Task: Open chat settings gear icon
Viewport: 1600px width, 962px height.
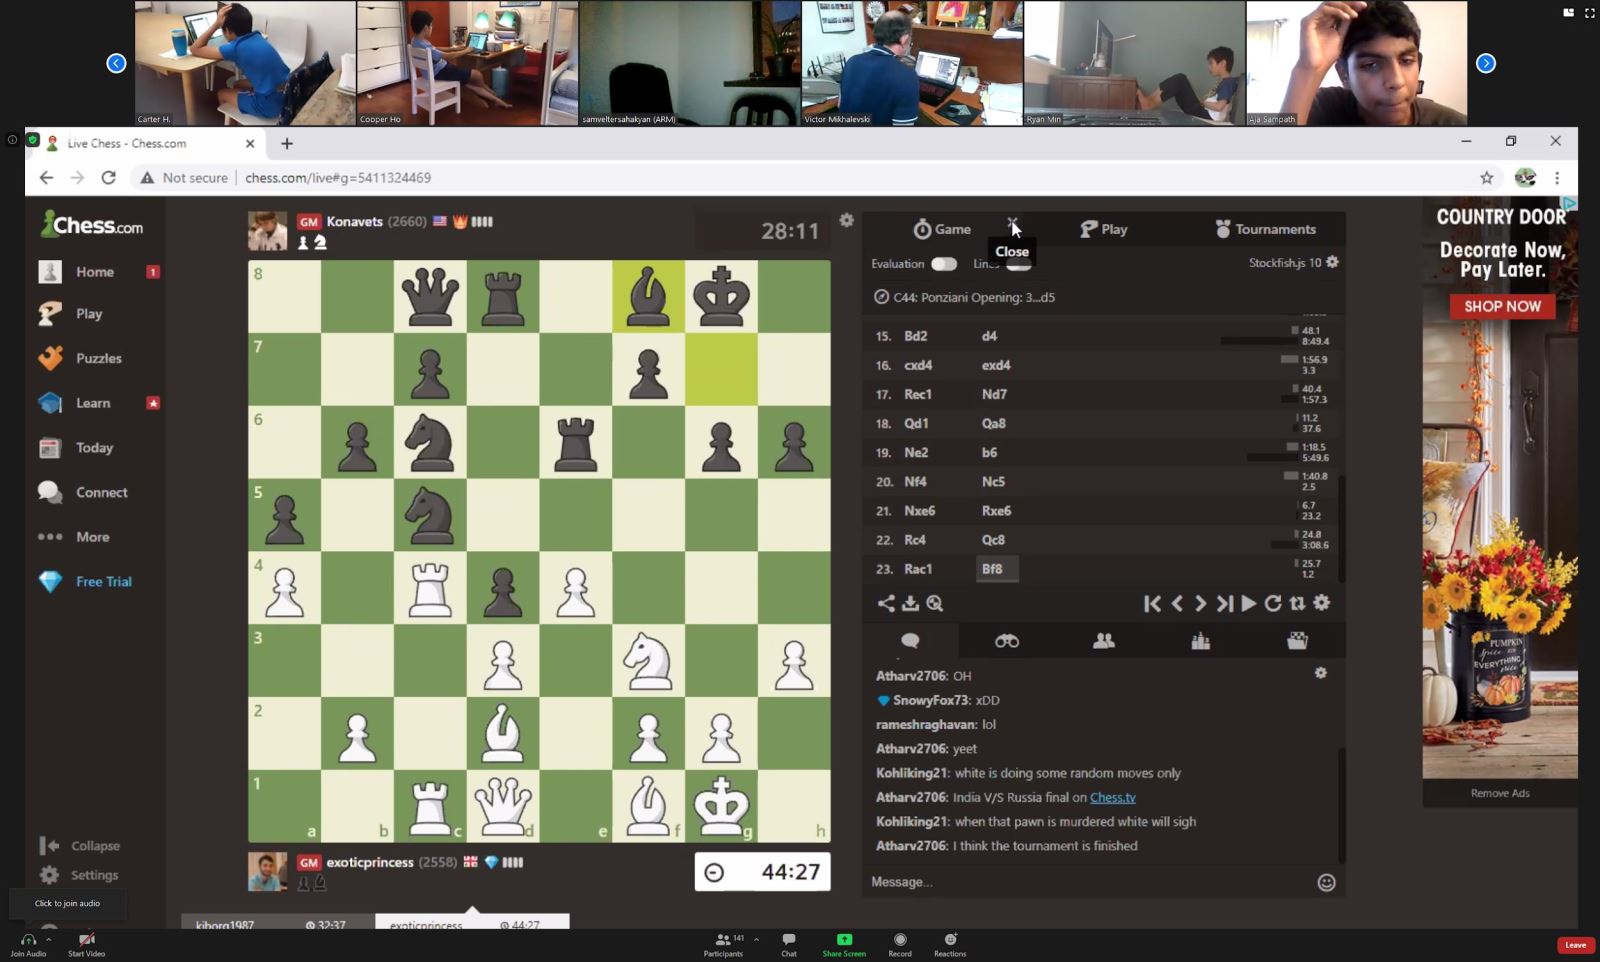Action: 1321,673
